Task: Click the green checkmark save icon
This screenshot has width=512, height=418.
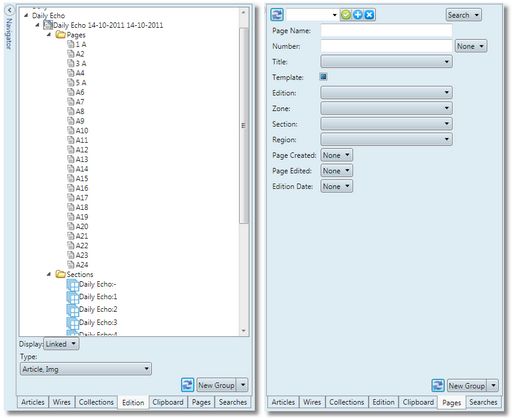Action: [346, 15]
